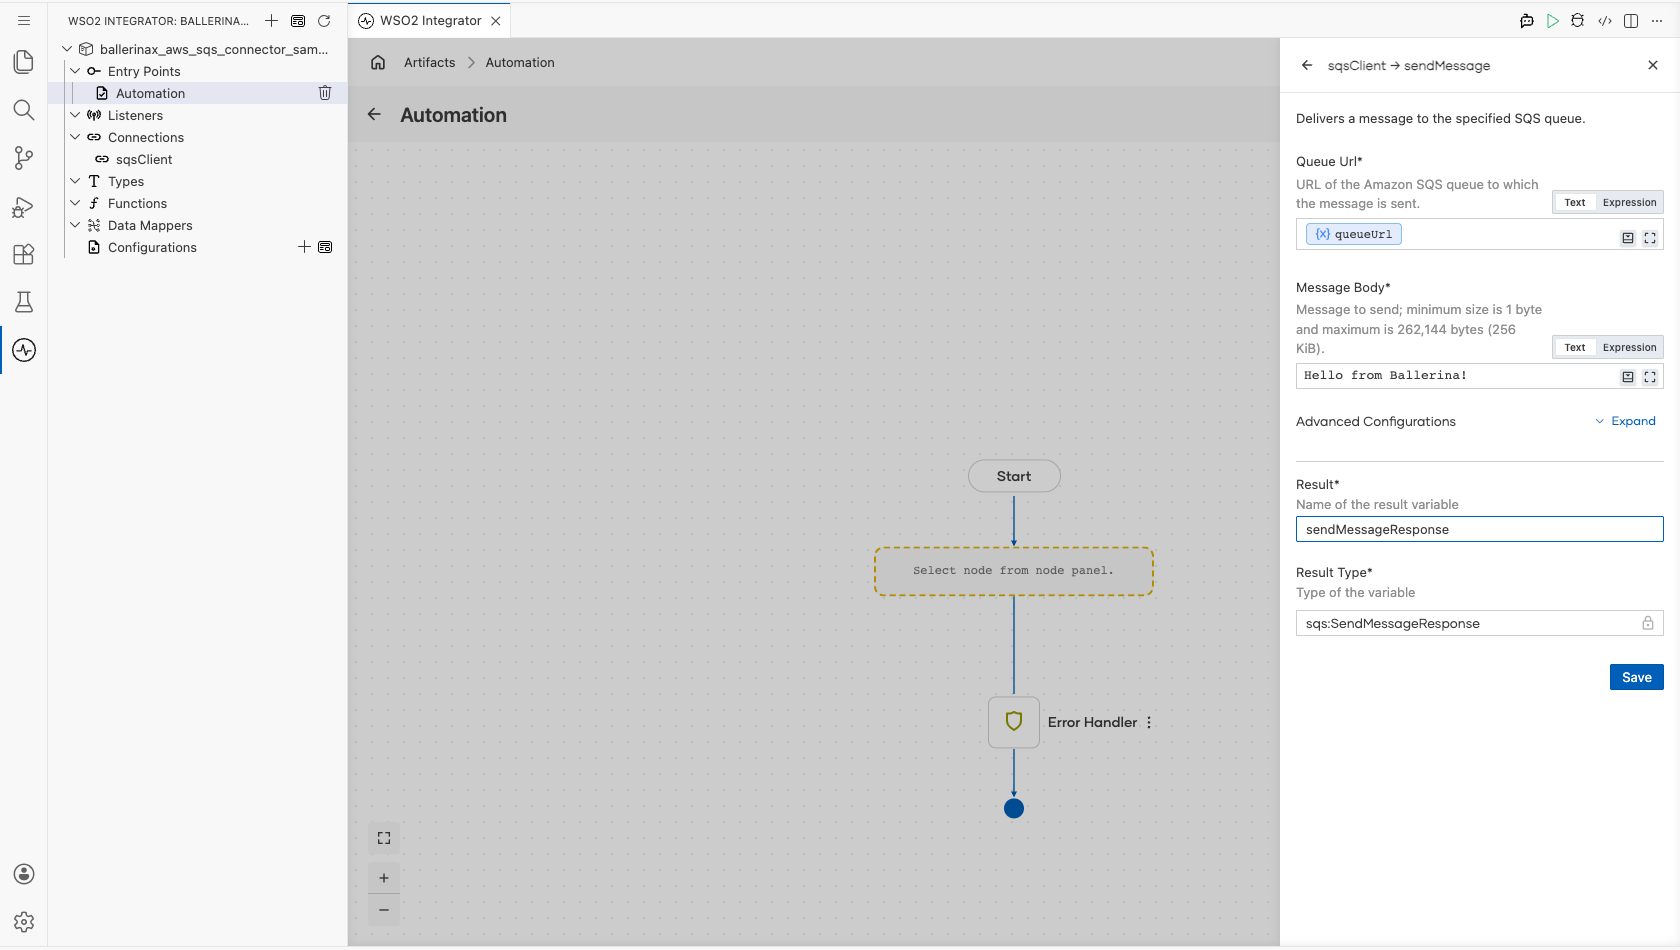Select the Error Handler shield node
The width and height of the screenshot is (1680, 950).
click(x=1014, y=722)
